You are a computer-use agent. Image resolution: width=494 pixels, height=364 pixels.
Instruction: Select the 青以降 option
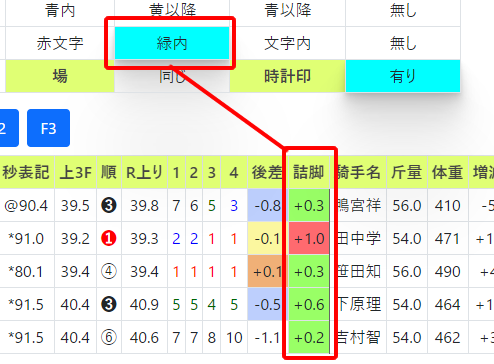pyautogui.click(x=287, y=11)
